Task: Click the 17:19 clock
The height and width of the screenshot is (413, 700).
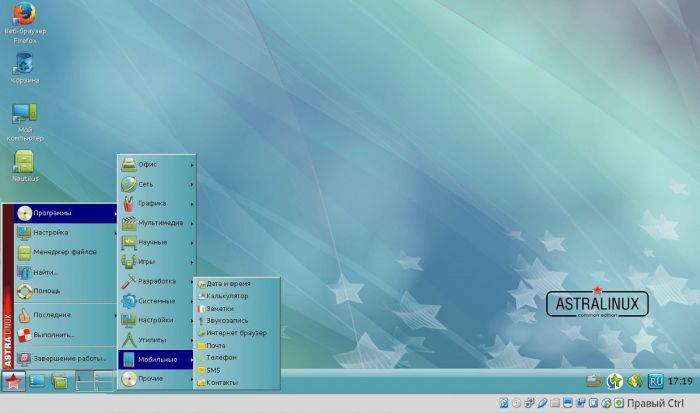Action: [x=680, y=381]
